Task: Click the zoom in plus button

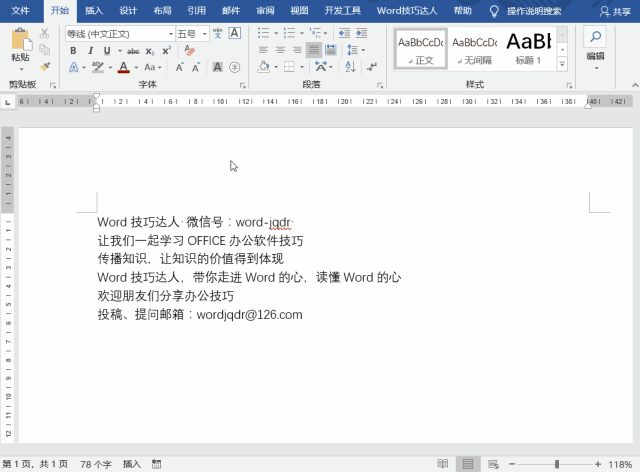Action: tap(598, 464)
